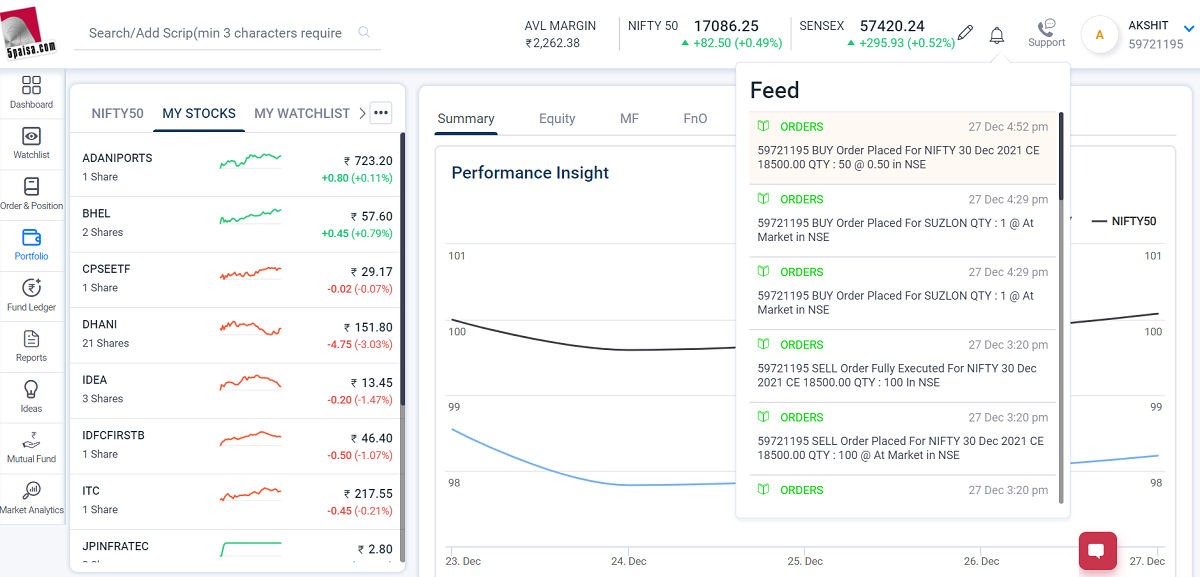The width and height of the screenshot is (1200, 577).
Task: Expand the account dropdown arrow
Action: coord(1189,30)
